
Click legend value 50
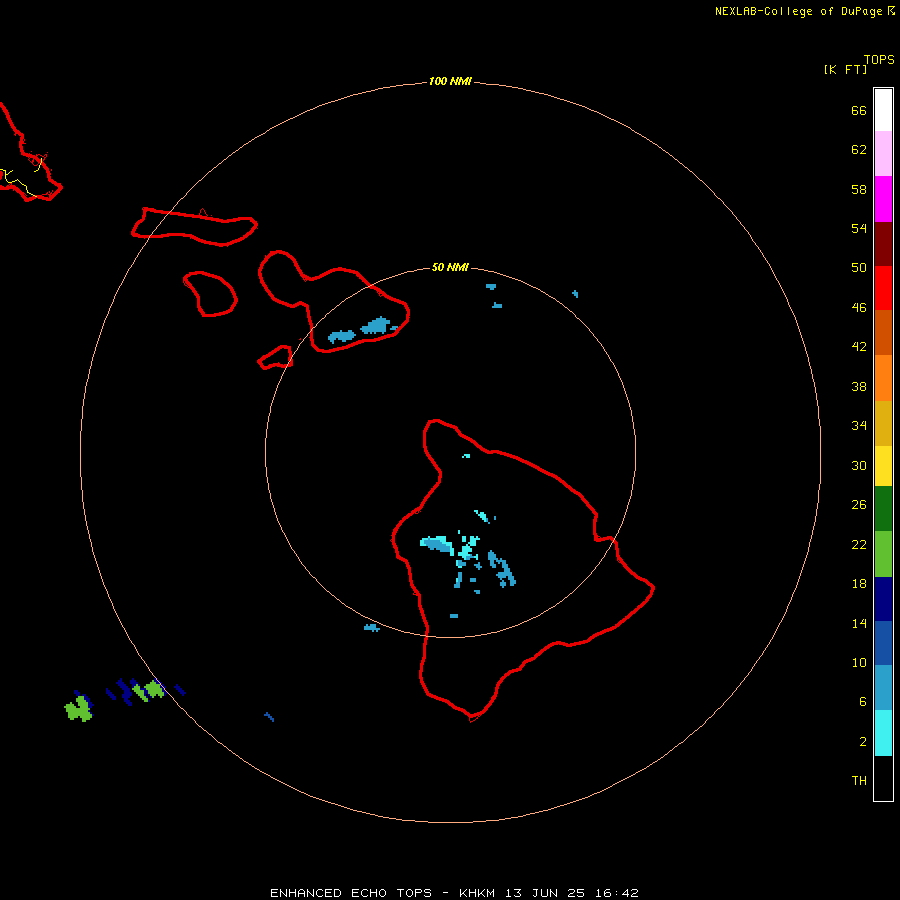(x=859, y=267)
